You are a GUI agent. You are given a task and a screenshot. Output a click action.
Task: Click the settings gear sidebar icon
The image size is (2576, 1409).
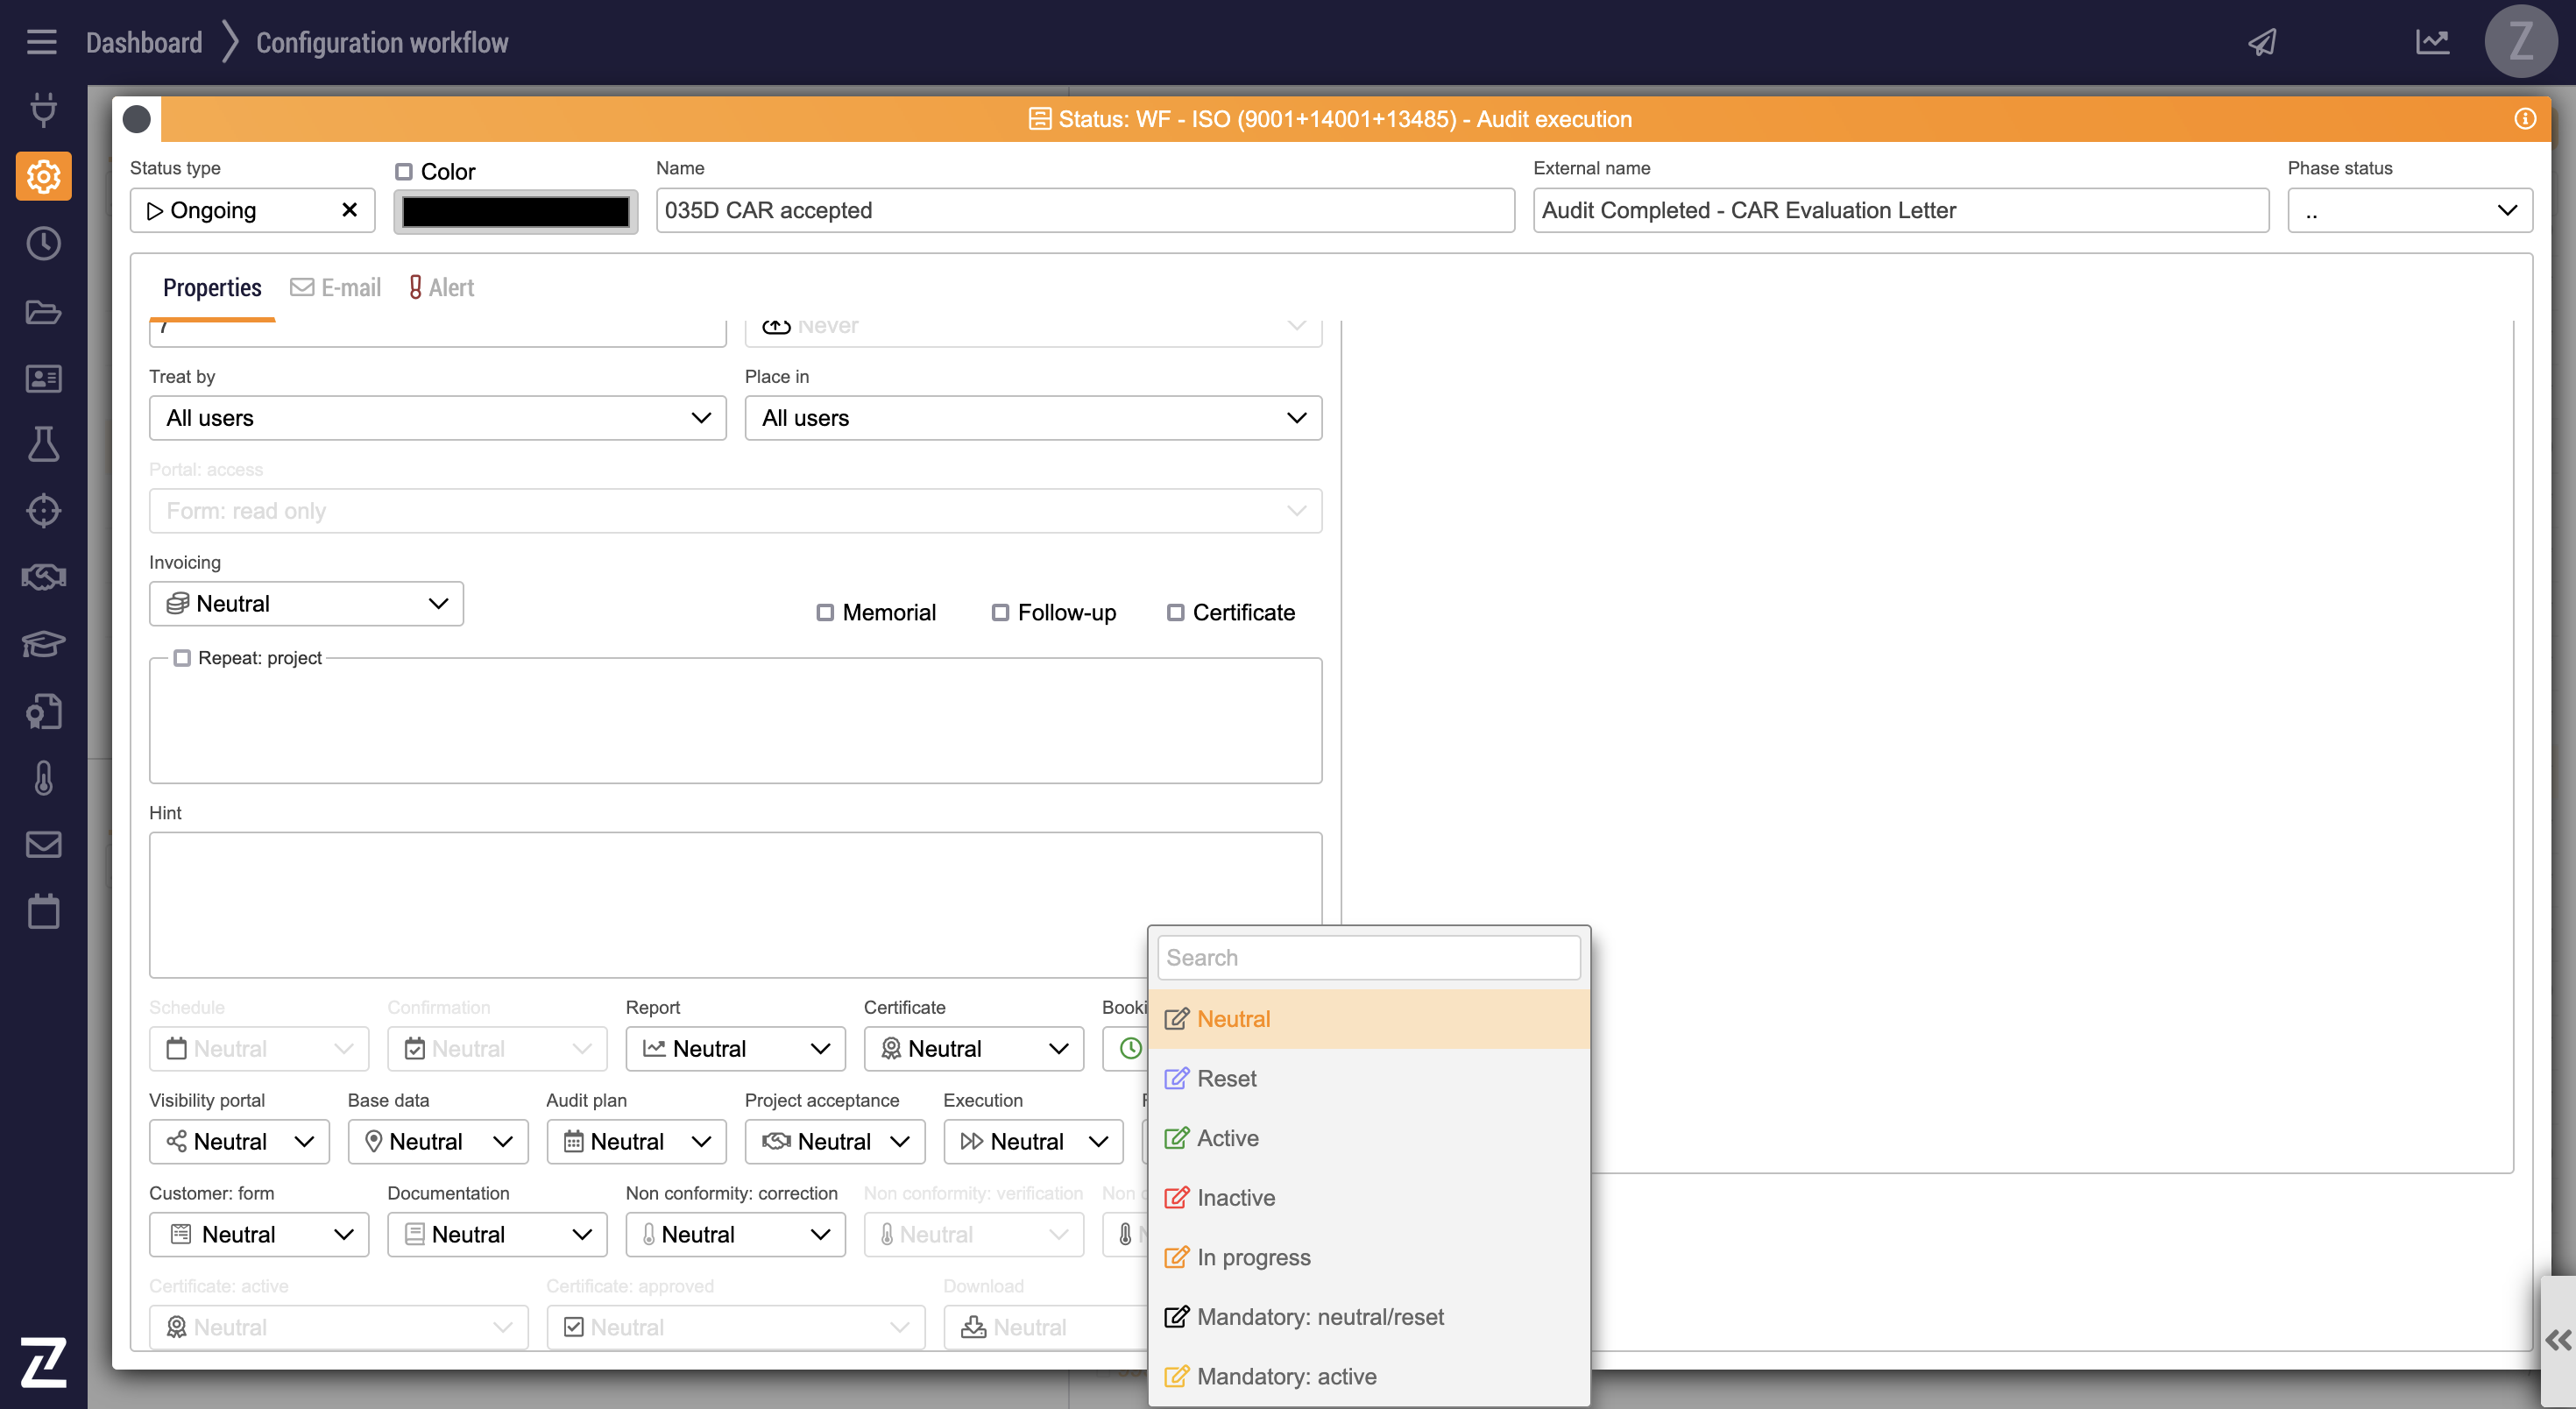point(43,177)
